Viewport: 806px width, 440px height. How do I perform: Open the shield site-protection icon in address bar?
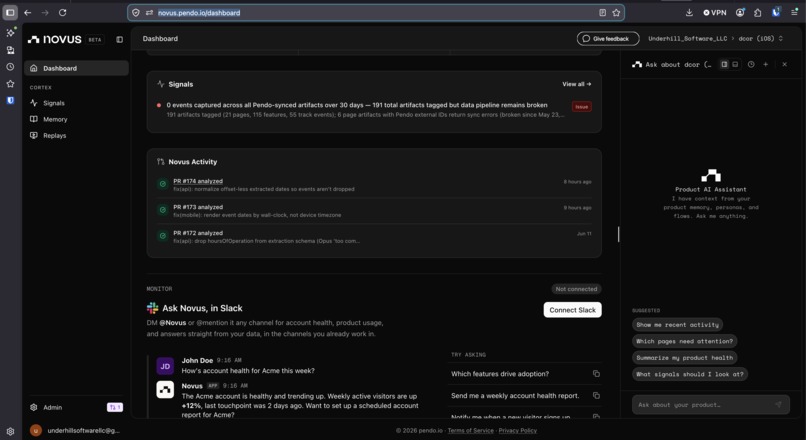tap(136, 13)
